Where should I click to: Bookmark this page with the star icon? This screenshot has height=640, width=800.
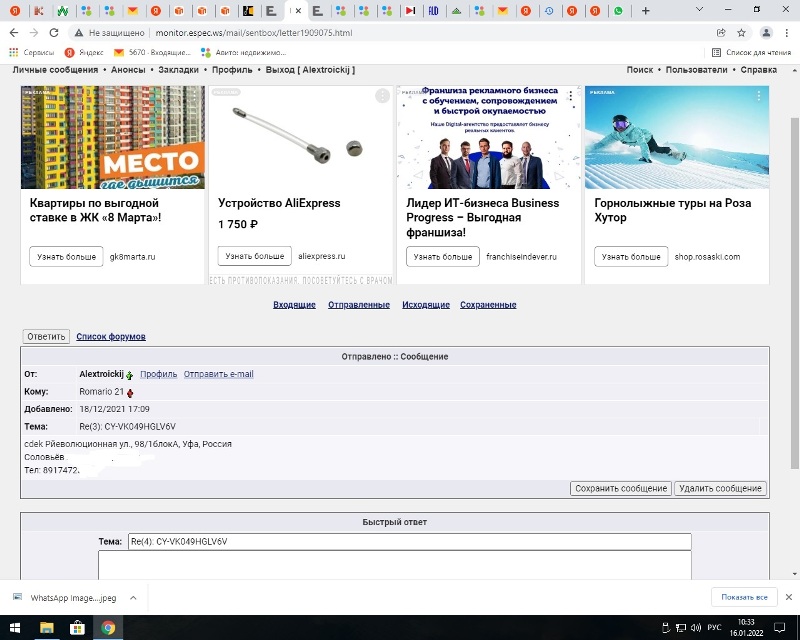coord(741,32)
